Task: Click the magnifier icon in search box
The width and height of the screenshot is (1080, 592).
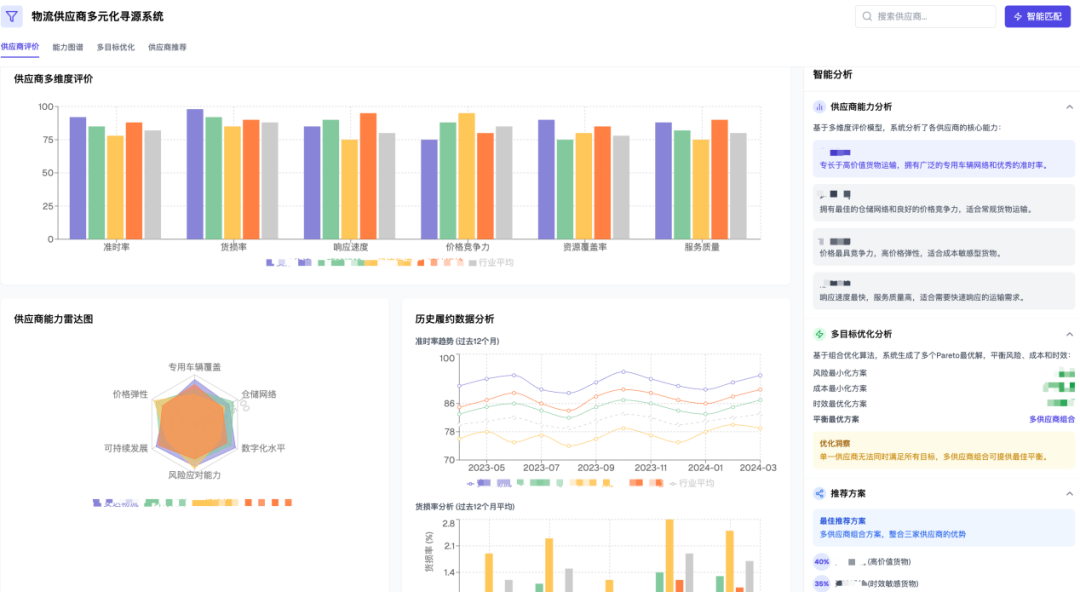Action: coord(867,17)
